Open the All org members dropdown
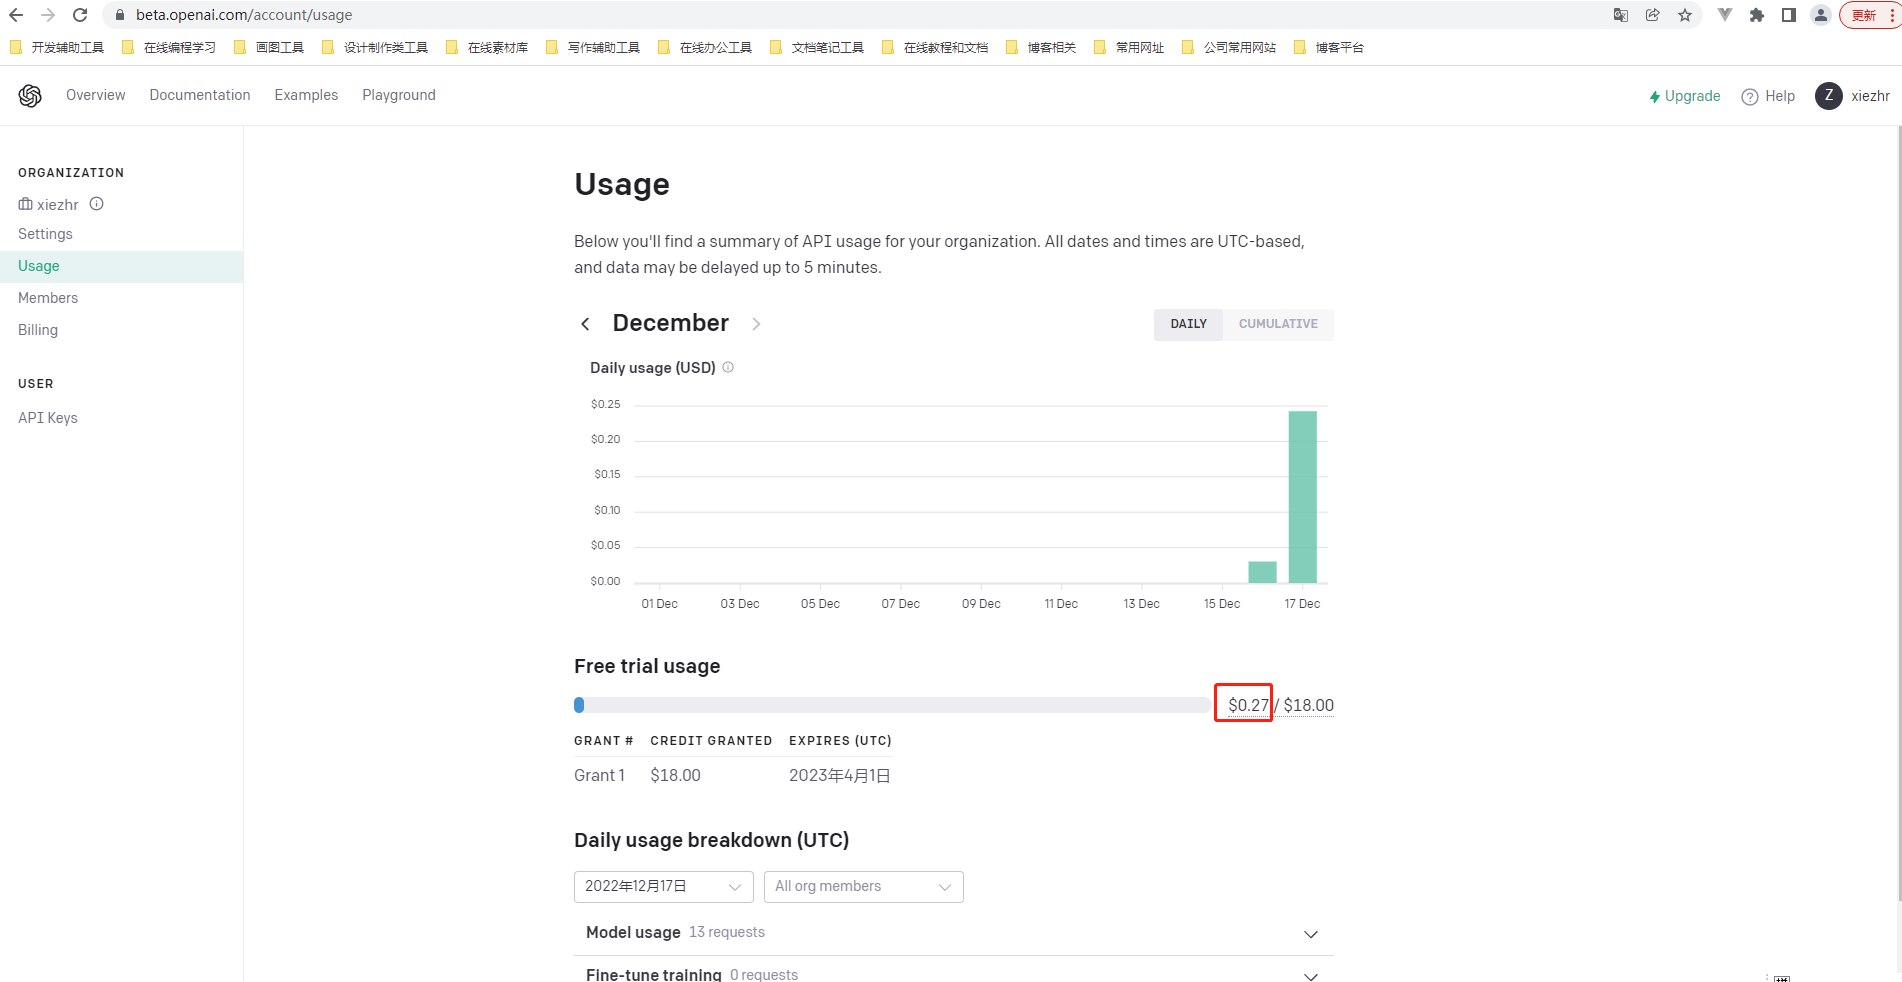 pos(863,887)
